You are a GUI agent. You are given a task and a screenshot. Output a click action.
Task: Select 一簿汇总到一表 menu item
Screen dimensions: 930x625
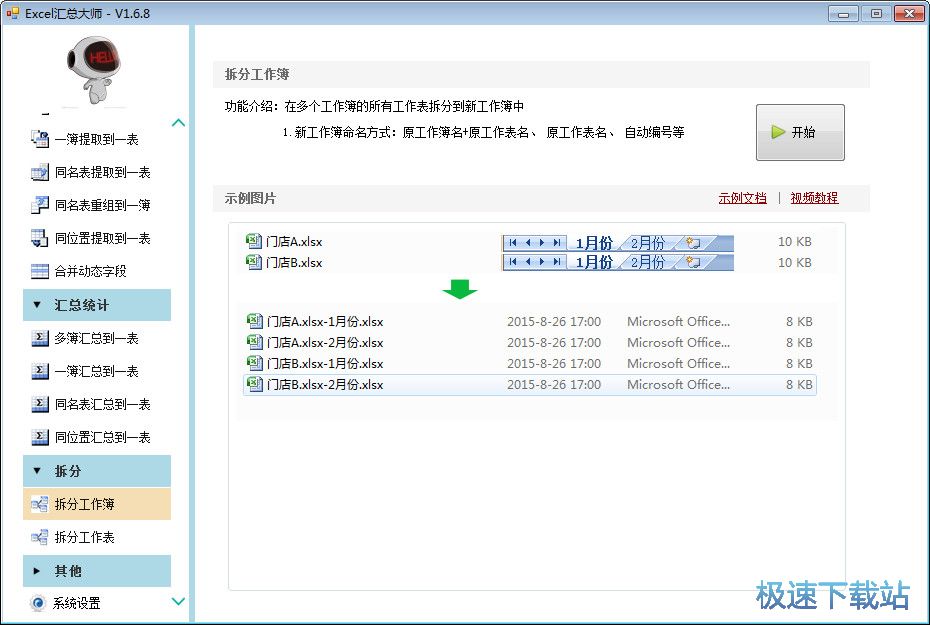click(96, 371)
